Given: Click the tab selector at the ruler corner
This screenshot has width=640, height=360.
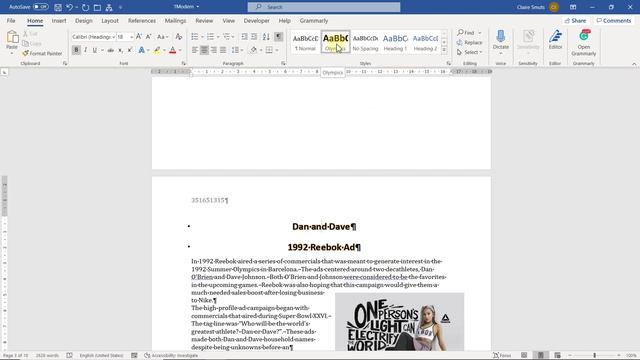Looking at the screenshot, I should (x=4, y=72).
